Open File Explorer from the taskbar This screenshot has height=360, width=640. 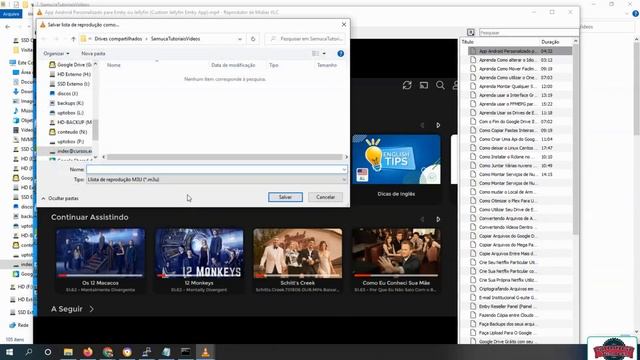tap(68, 352)
